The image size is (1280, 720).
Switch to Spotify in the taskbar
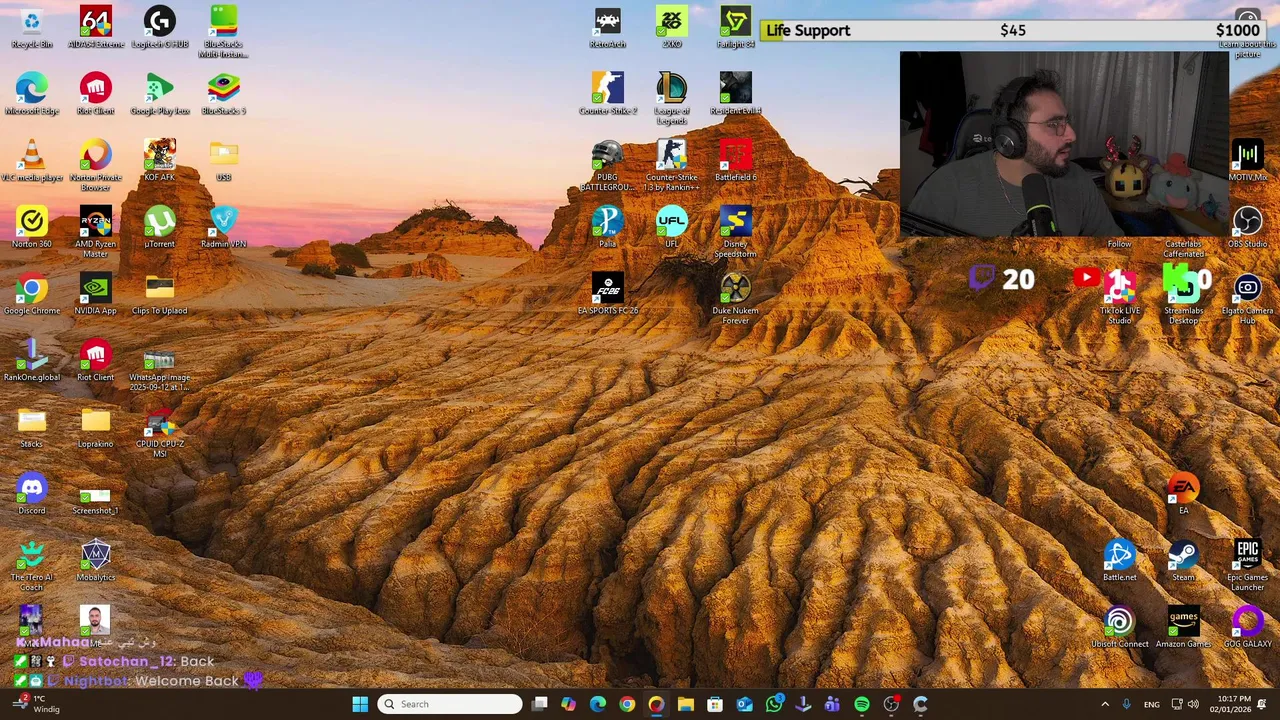click(862, 704)
